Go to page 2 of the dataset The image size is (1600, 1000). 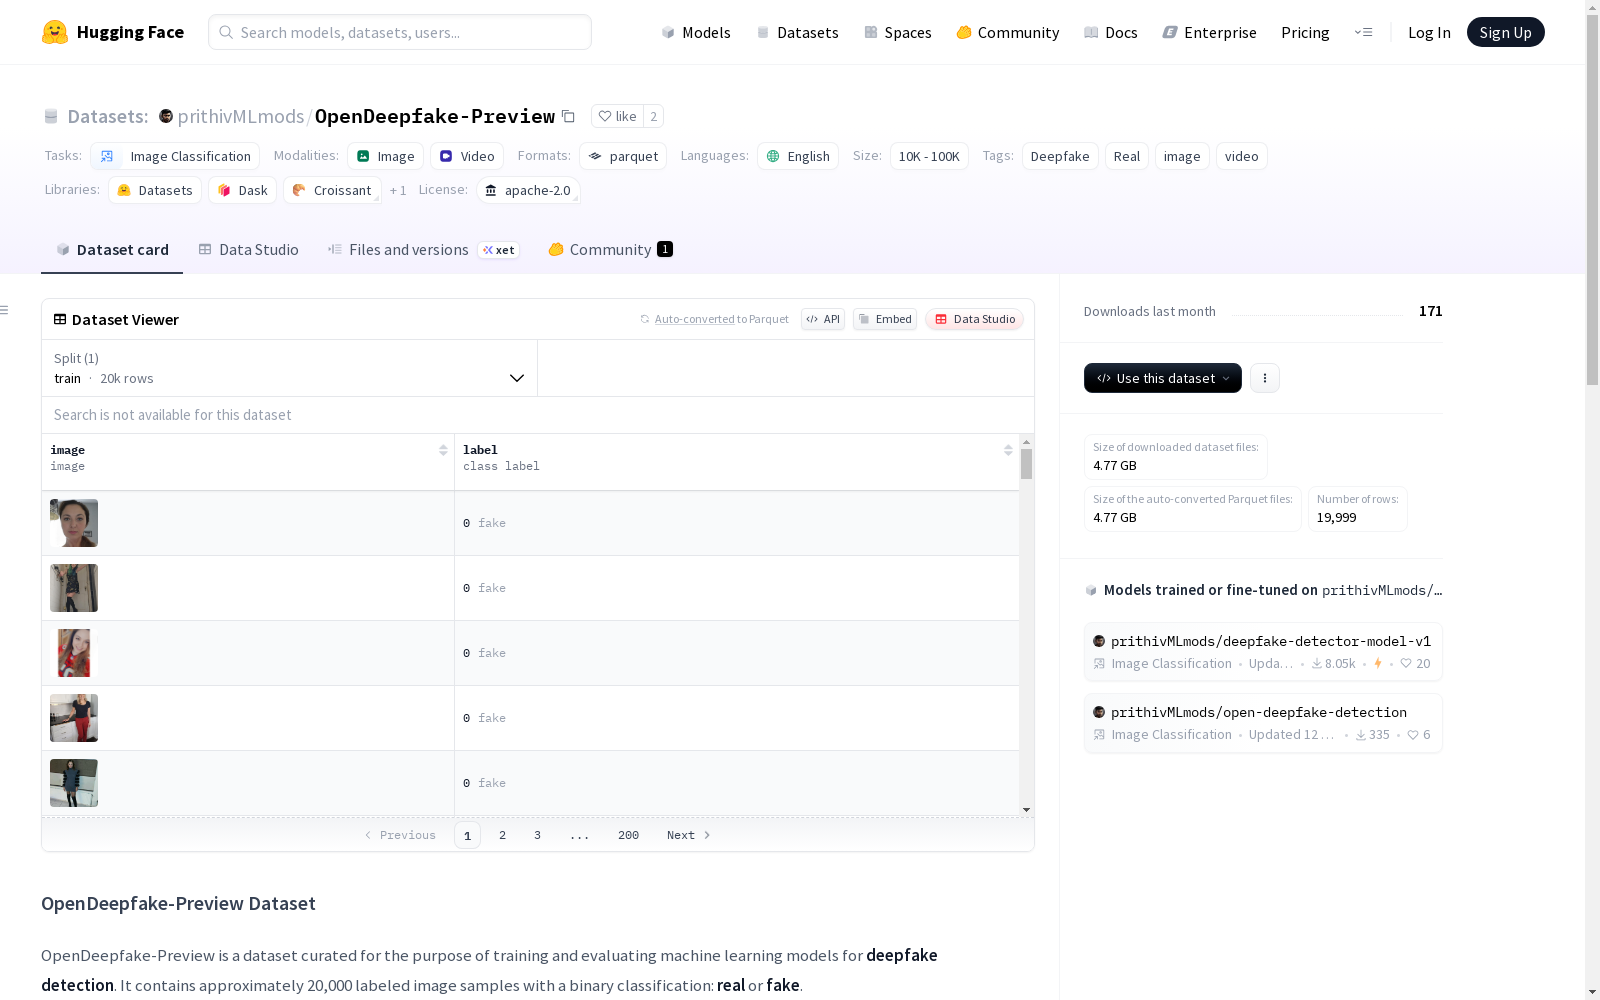point(502,835)
